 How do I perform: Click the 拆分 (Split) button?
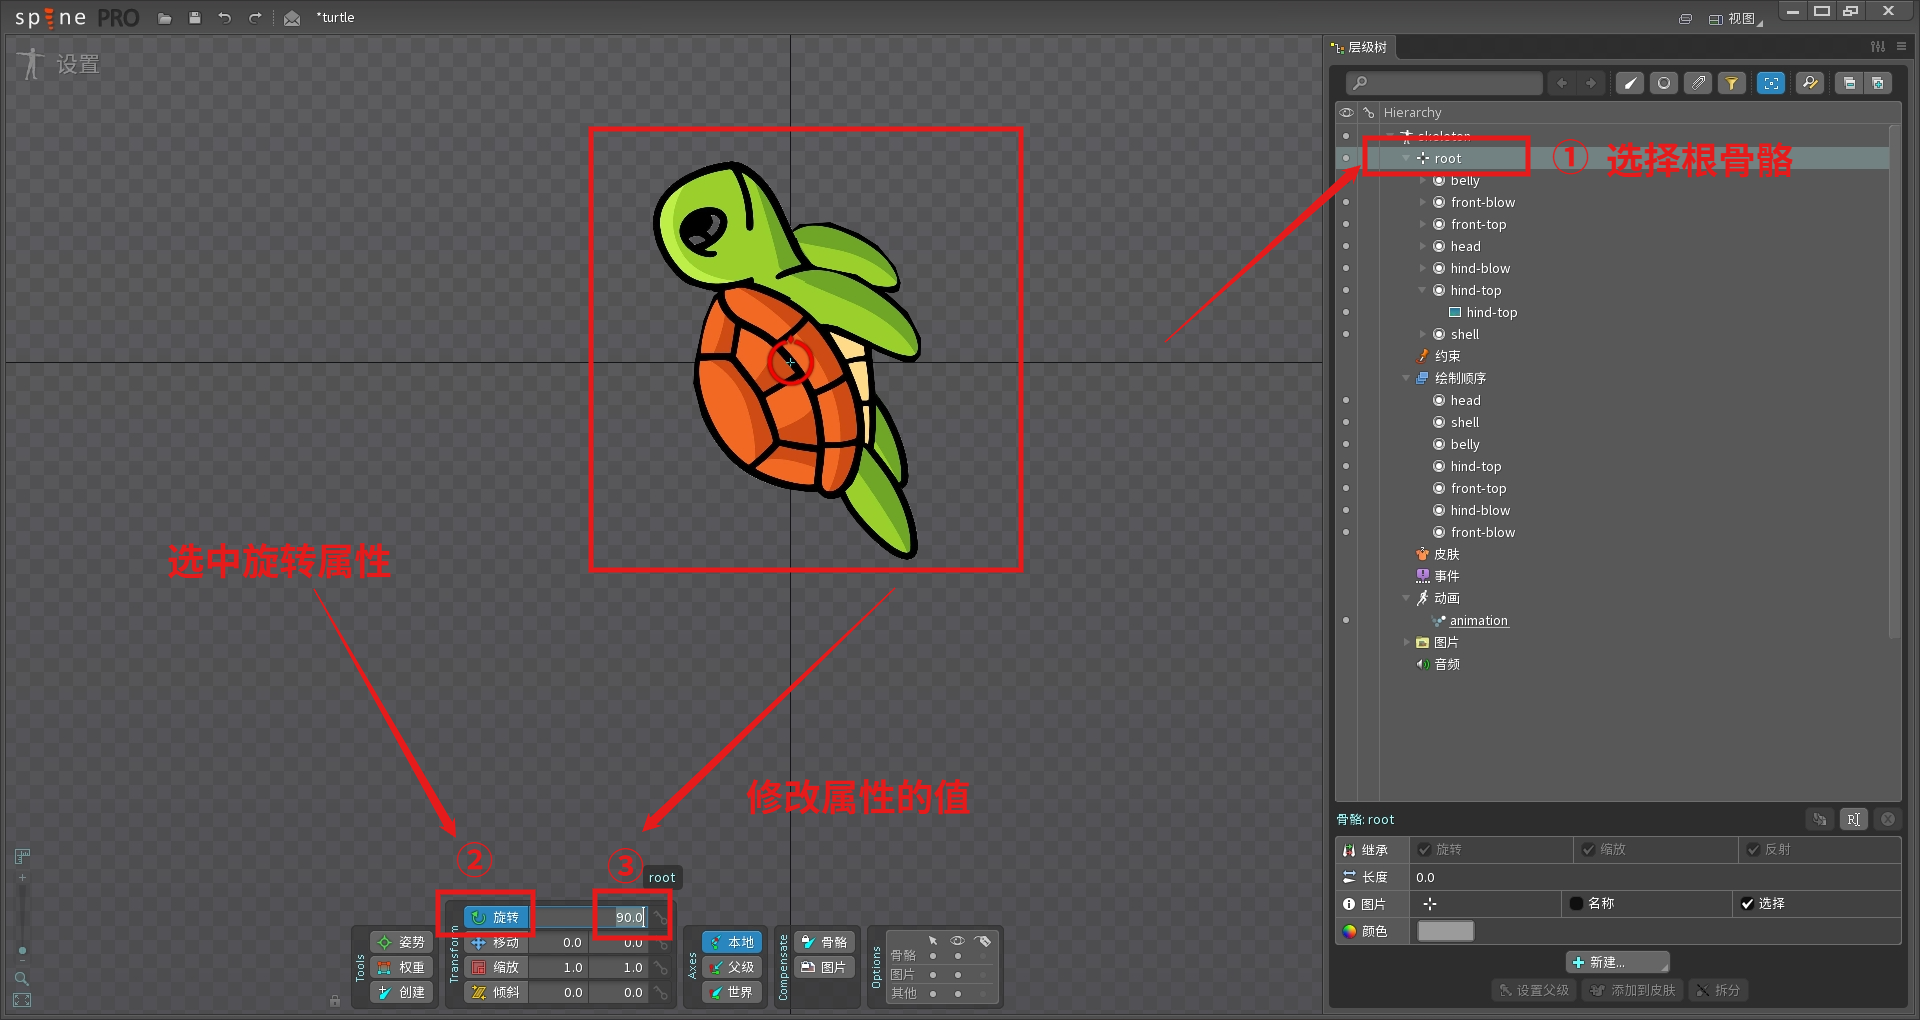(1718, 990)
